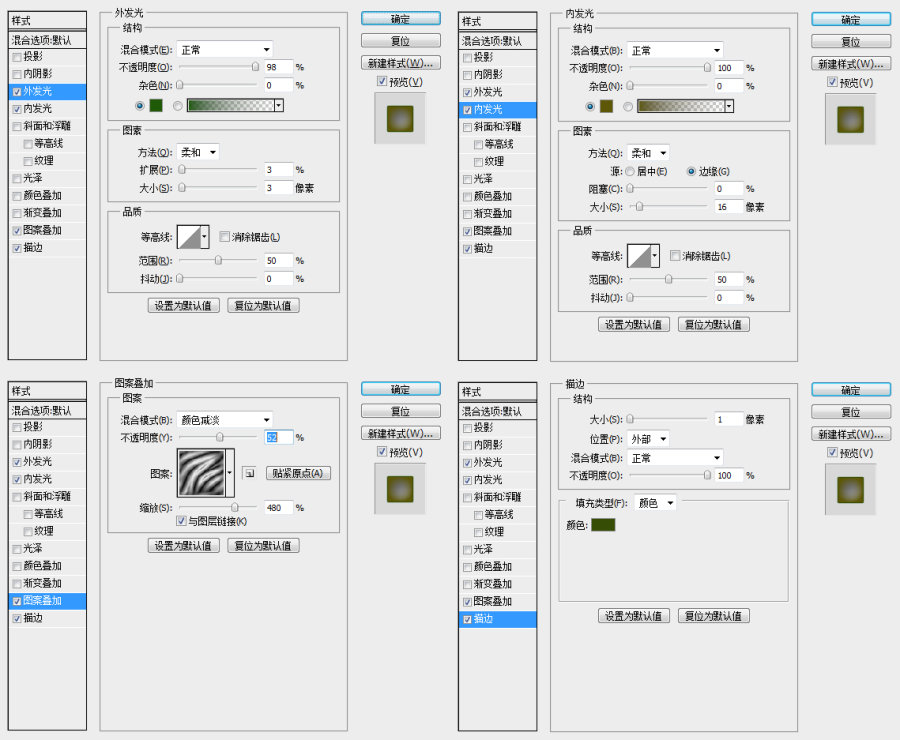Toggle 与图层链接 checkbox in 图案叠加 dialog

coord(181,521)
